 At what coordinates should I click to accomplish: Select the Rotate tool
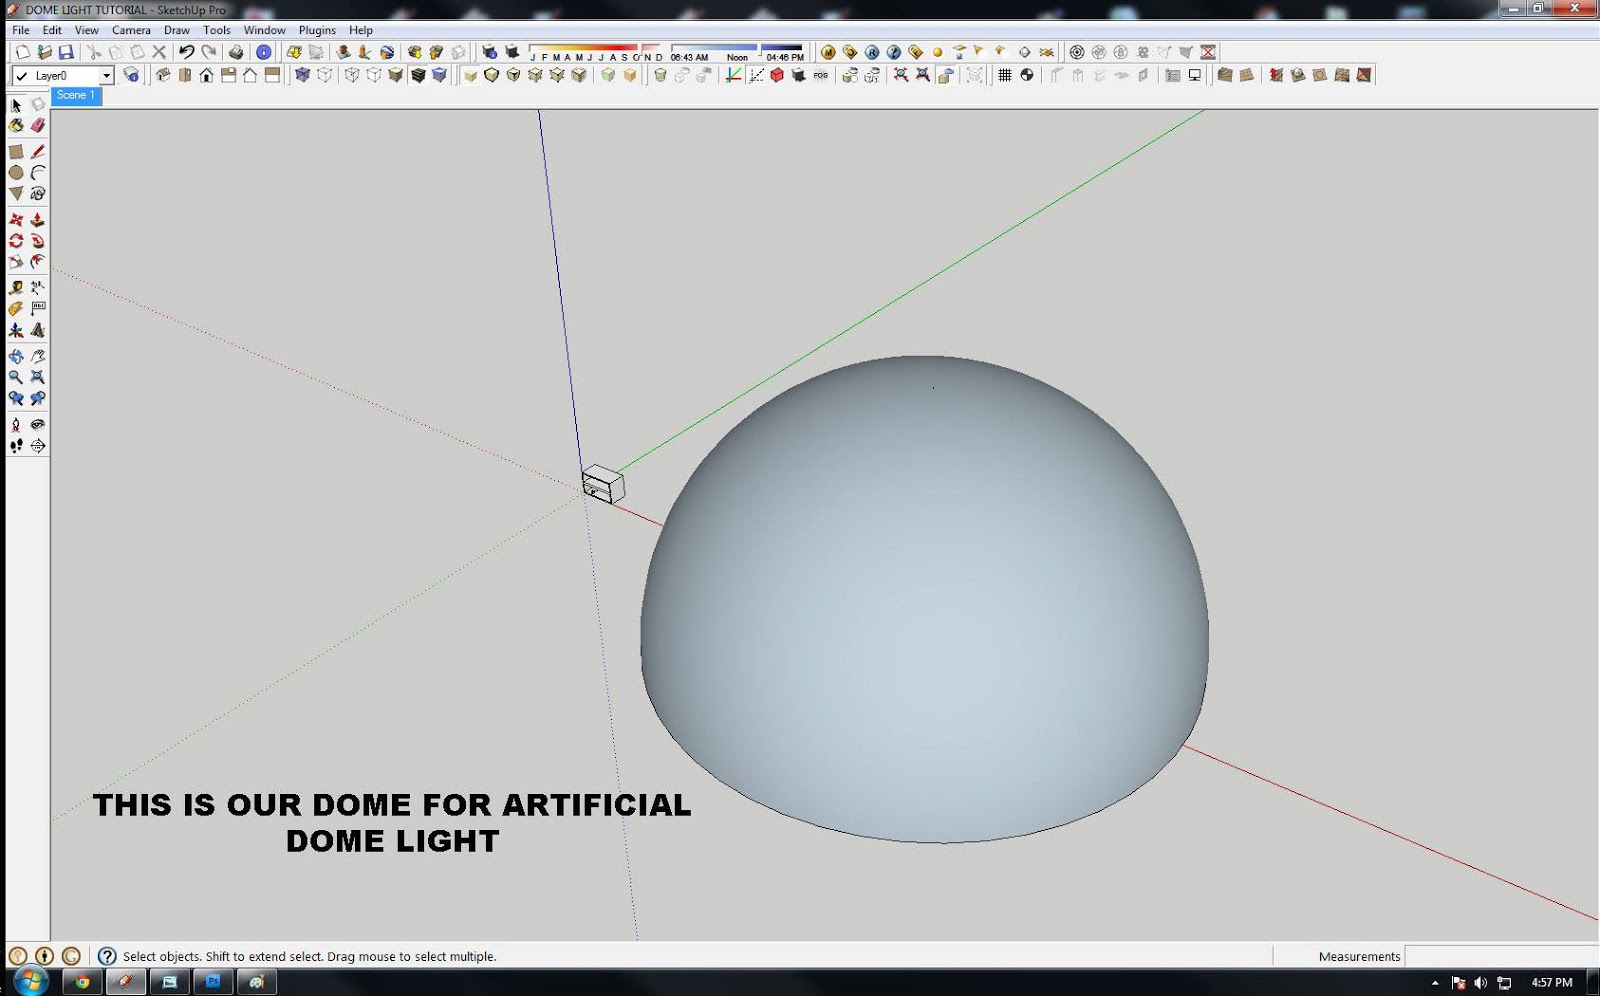coord(16,241)
